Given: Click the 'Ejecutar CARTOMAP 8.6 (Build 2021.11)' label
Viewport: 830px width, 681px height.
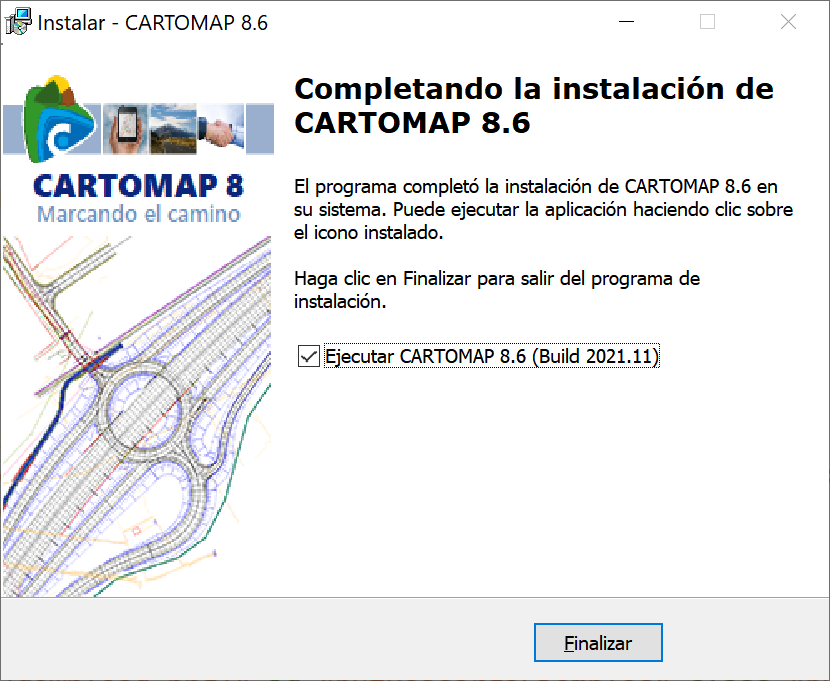Looking at the screenshot, I should tap(492, 356).
